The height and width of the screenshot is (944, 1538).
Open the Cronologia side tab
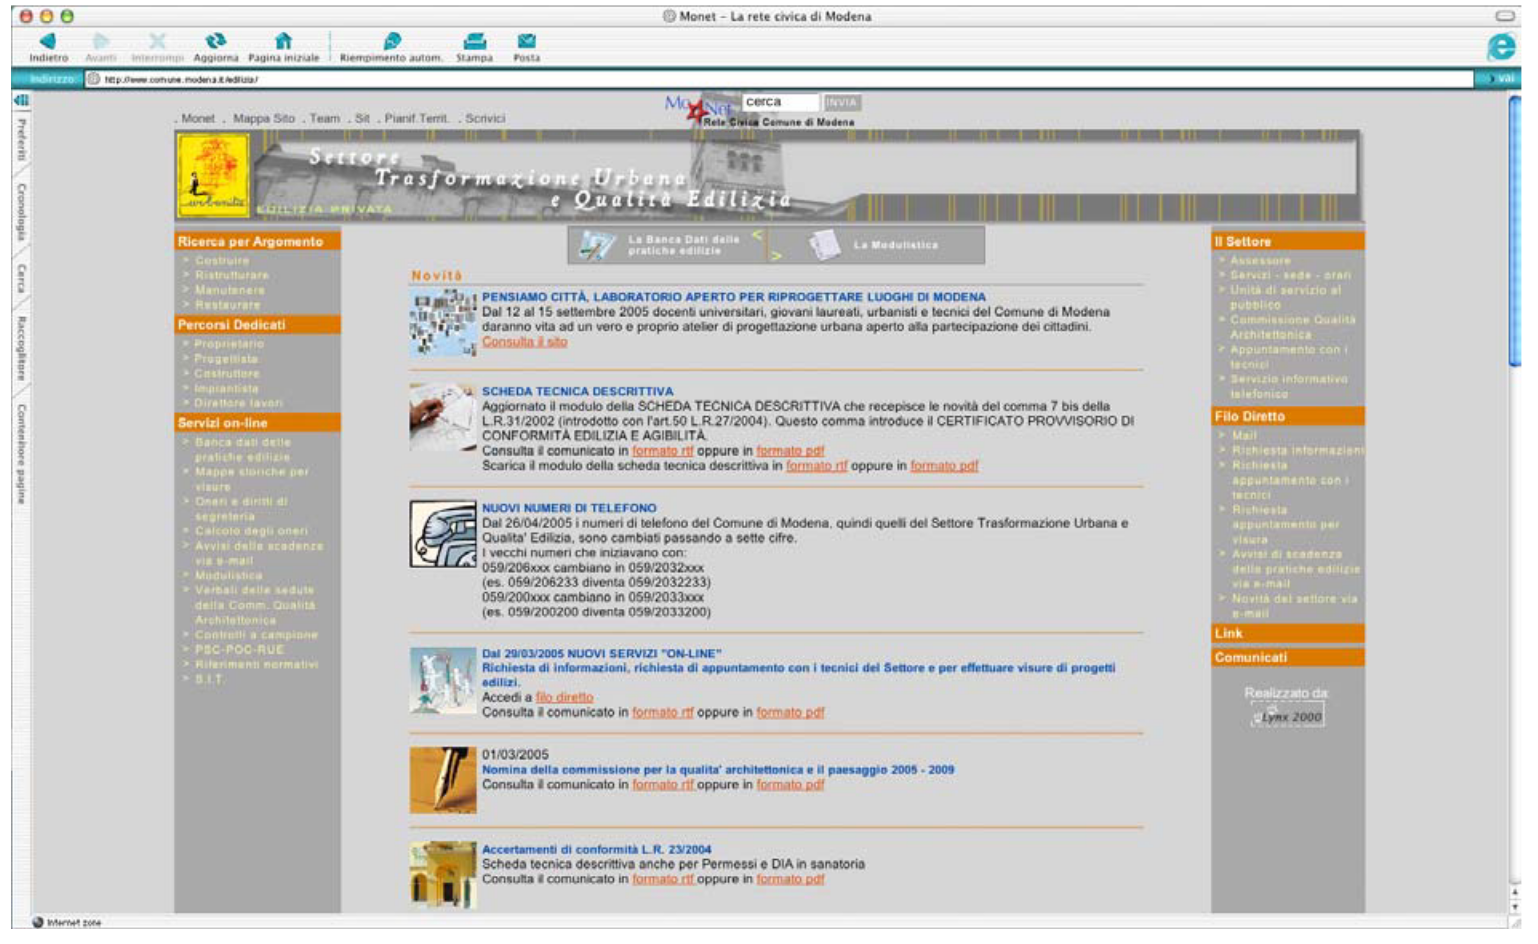[x=21, y=211]
